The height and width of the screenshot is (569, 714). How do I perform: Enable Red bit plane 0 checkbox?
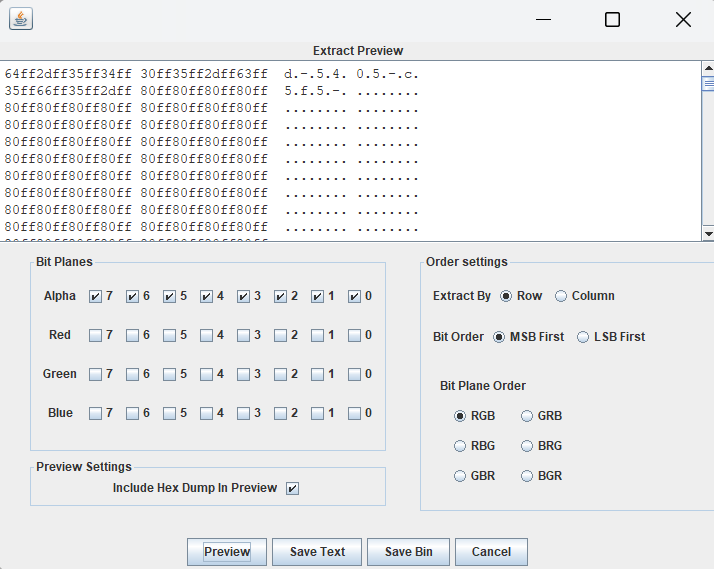(x=354, y=335)
